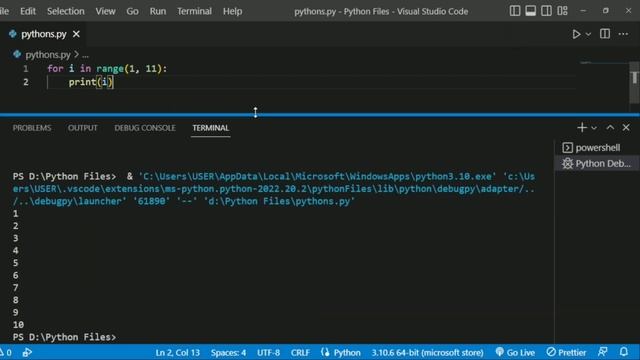
Task: Start Go Live server
Action: click(x=515, y=352)
